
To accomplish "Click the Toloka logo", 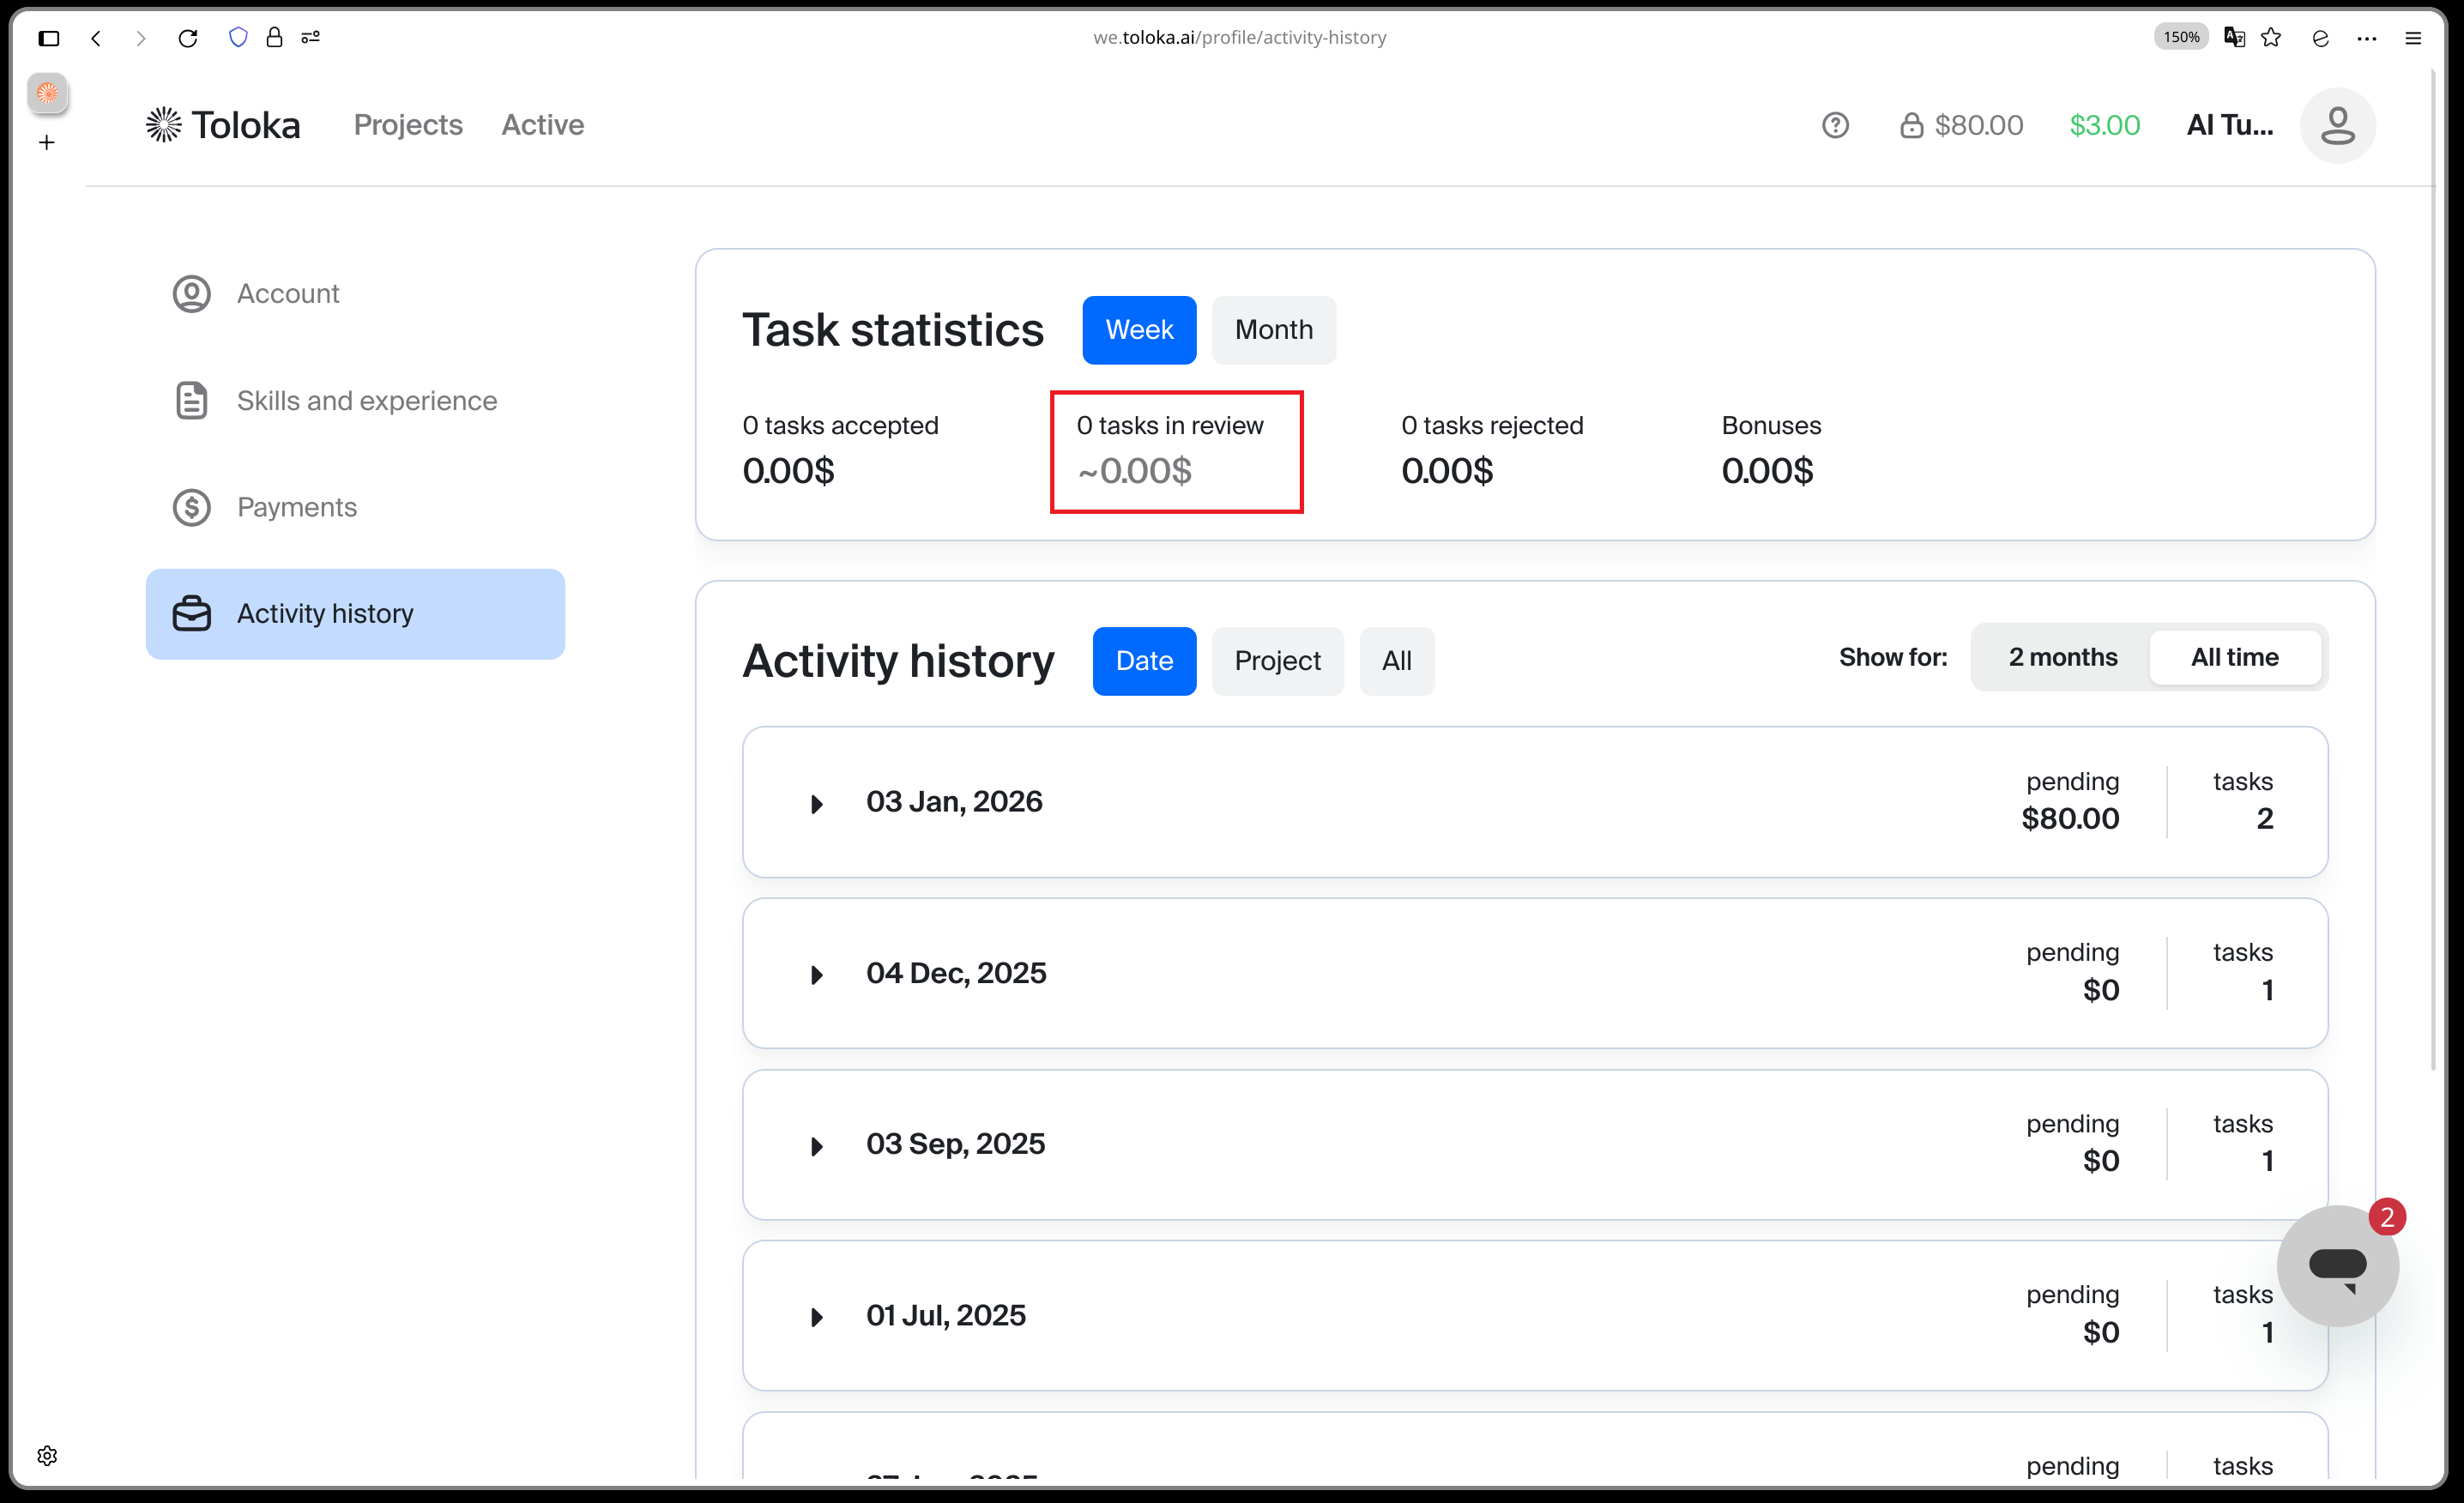I will 222,125.
